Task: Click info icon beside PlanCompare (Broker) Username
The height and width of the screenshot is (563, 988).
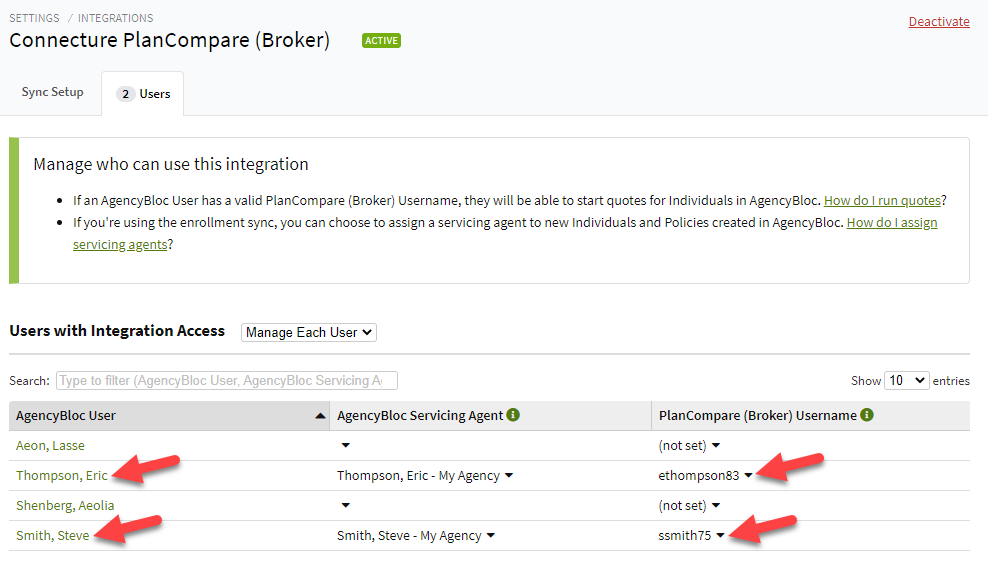Action: 867,415
